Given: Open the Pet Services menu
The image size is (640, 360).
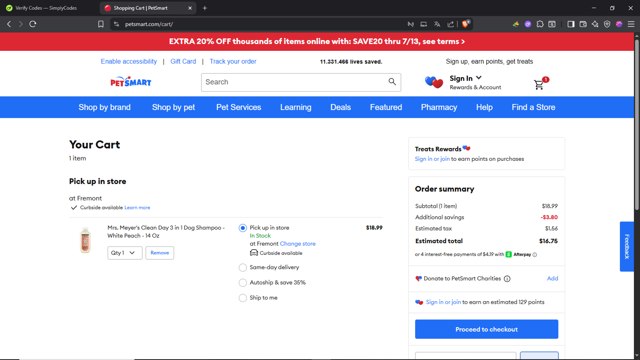Looking at the screenshot, I should coord(238,107).
